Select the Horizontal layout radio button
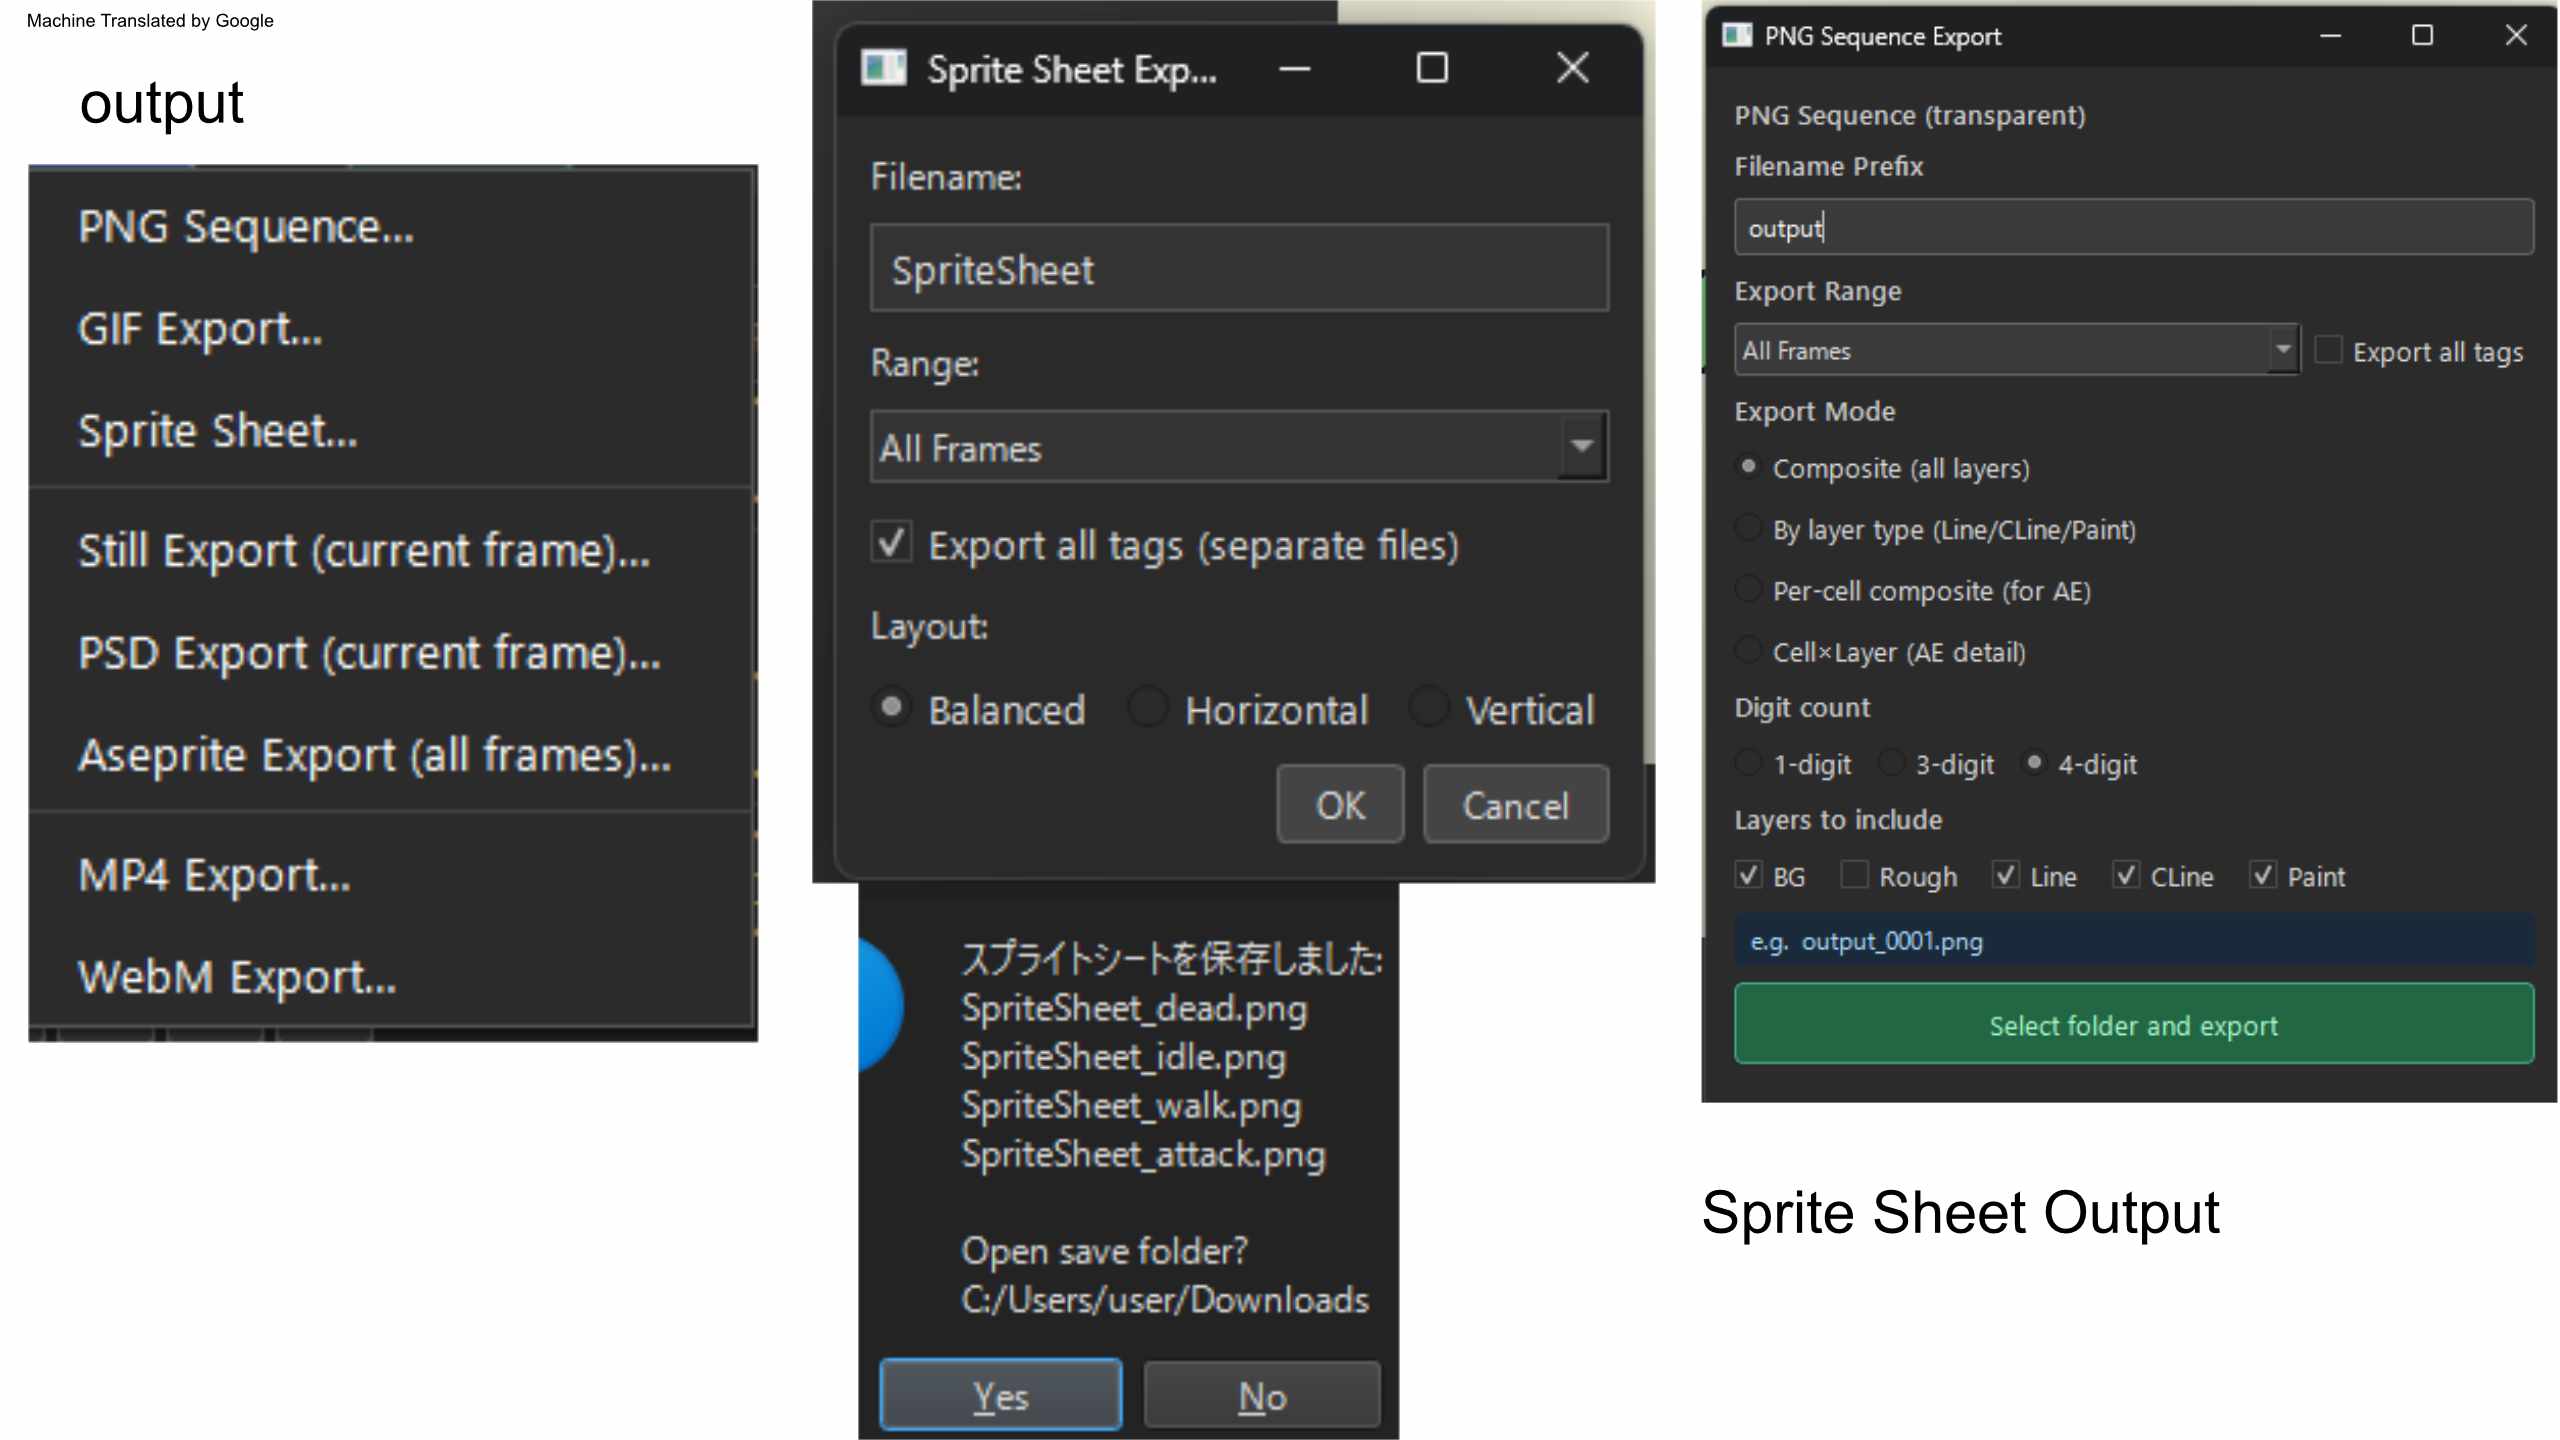The image size is (2560, 1440). pos(1148,708)
